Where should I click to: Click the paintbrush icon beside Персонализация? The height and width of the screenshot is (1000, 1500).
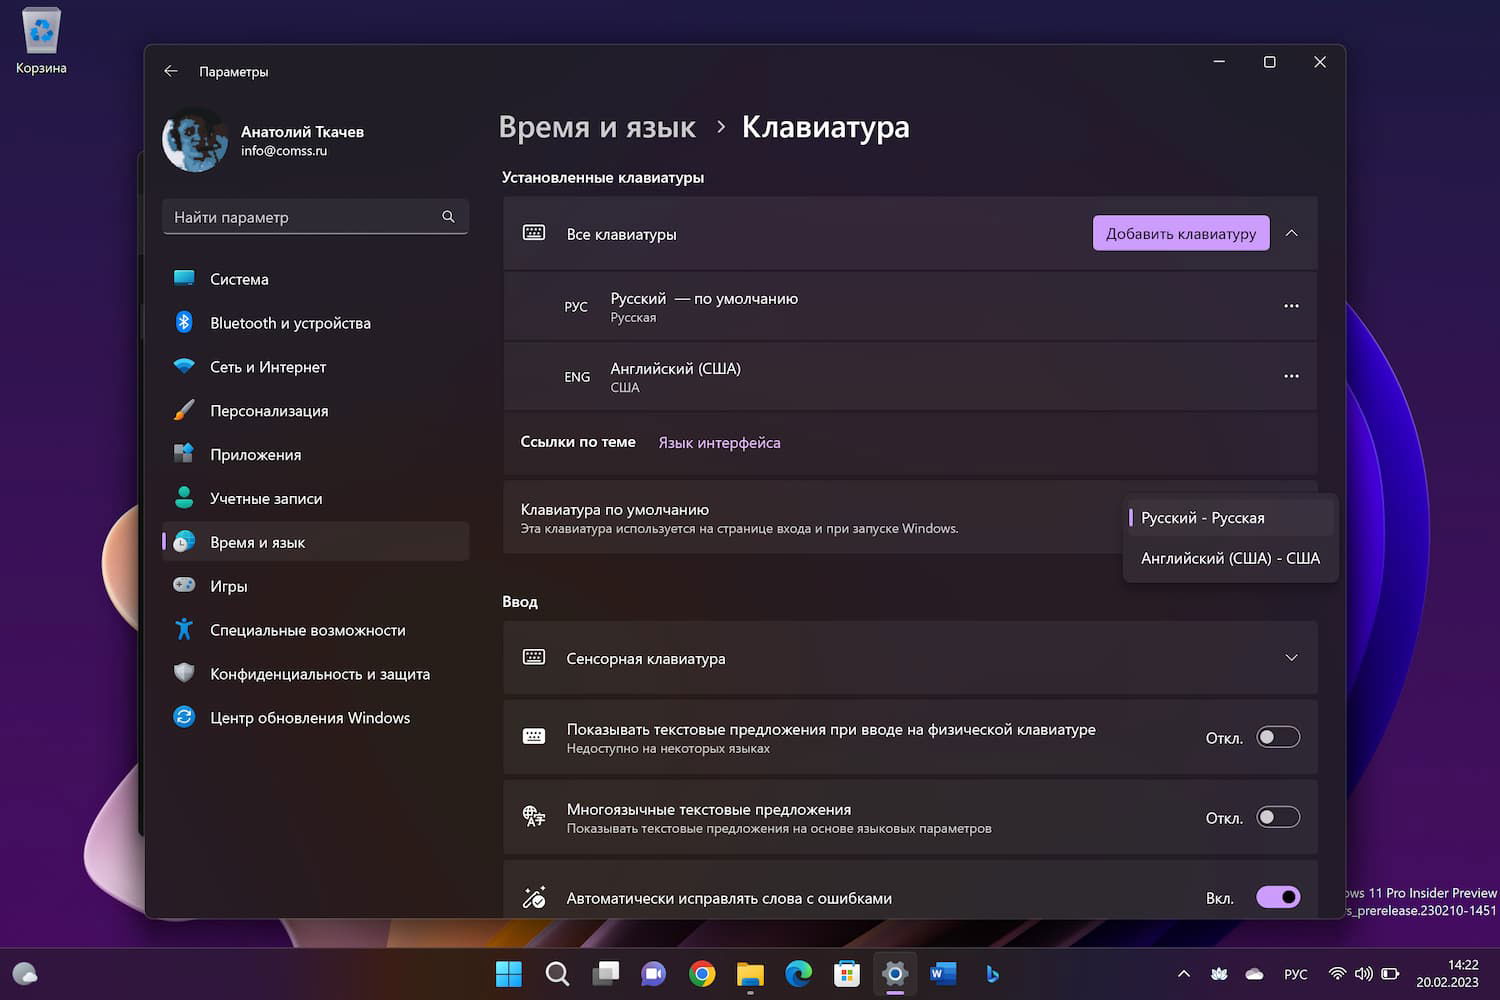click(x=184, y=410)
